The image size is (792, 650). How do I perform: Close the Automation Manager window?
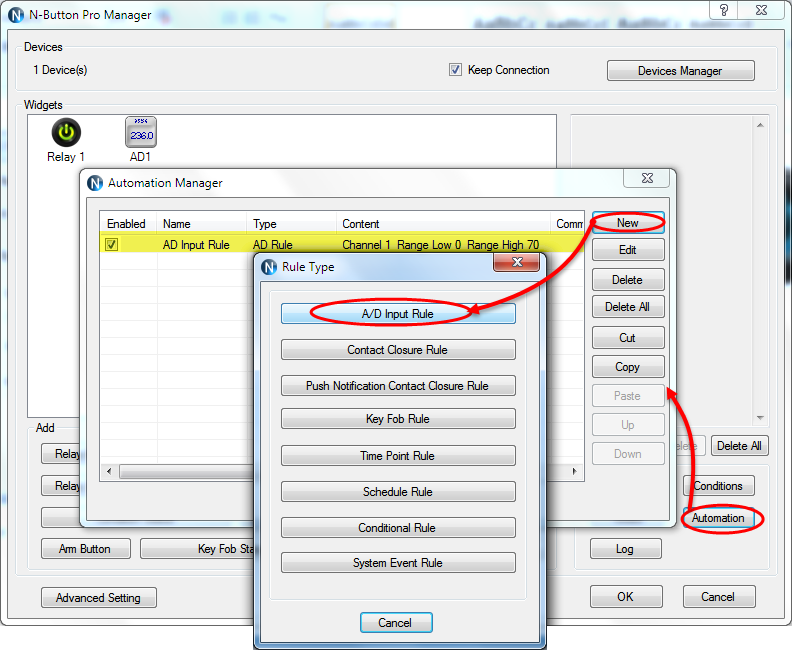coord(647,178)
